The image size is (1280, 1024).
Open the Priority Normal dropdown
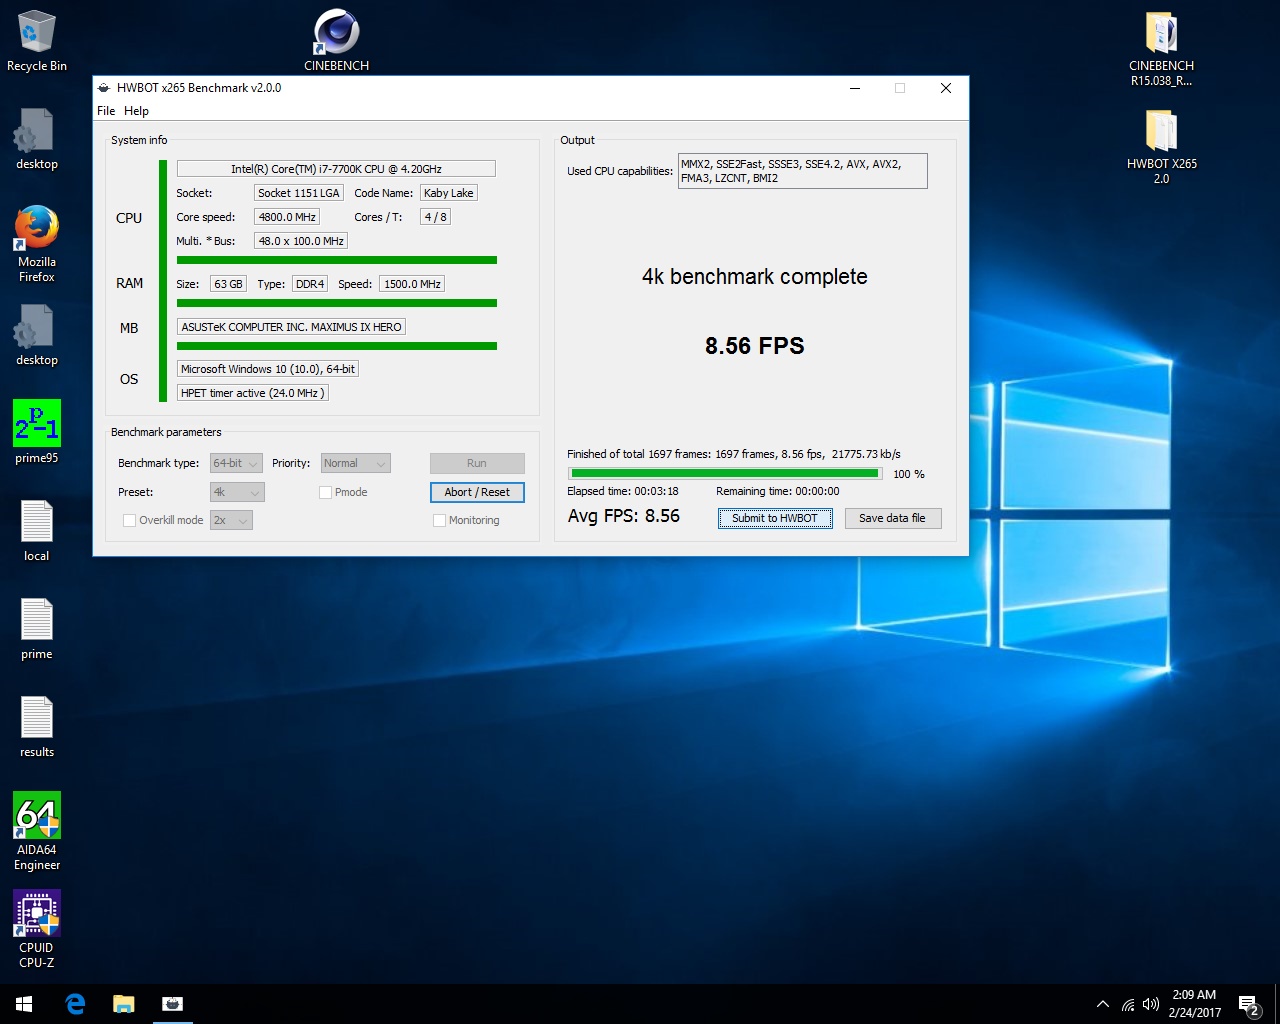(x=355, y=463)
